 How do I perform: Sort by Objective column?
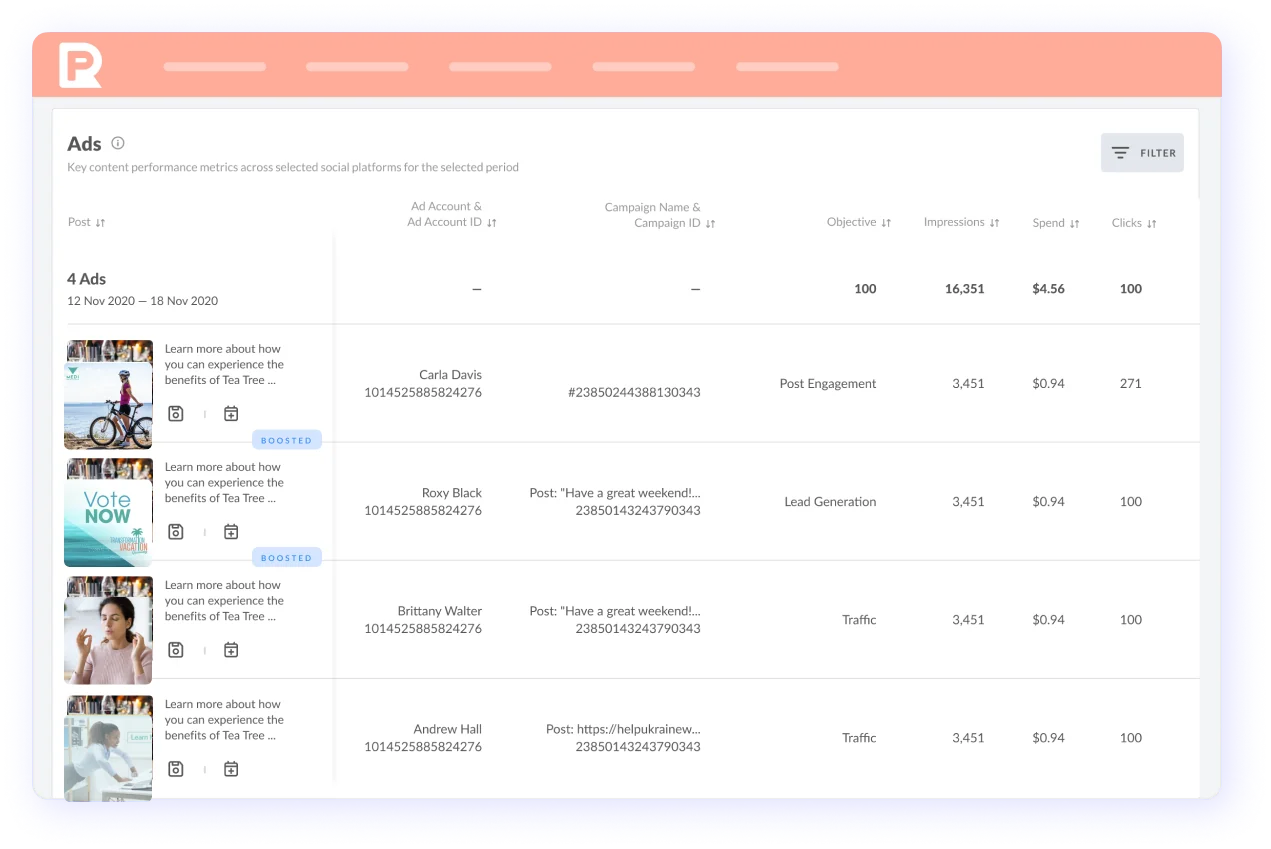click(886, 223)
